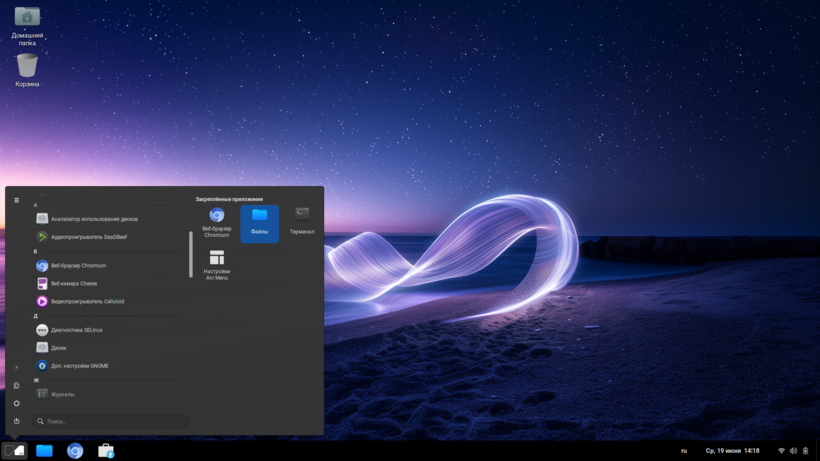820x461 pixels.
Task: Open the pinned Терминал app
Action: click(302, 221)
